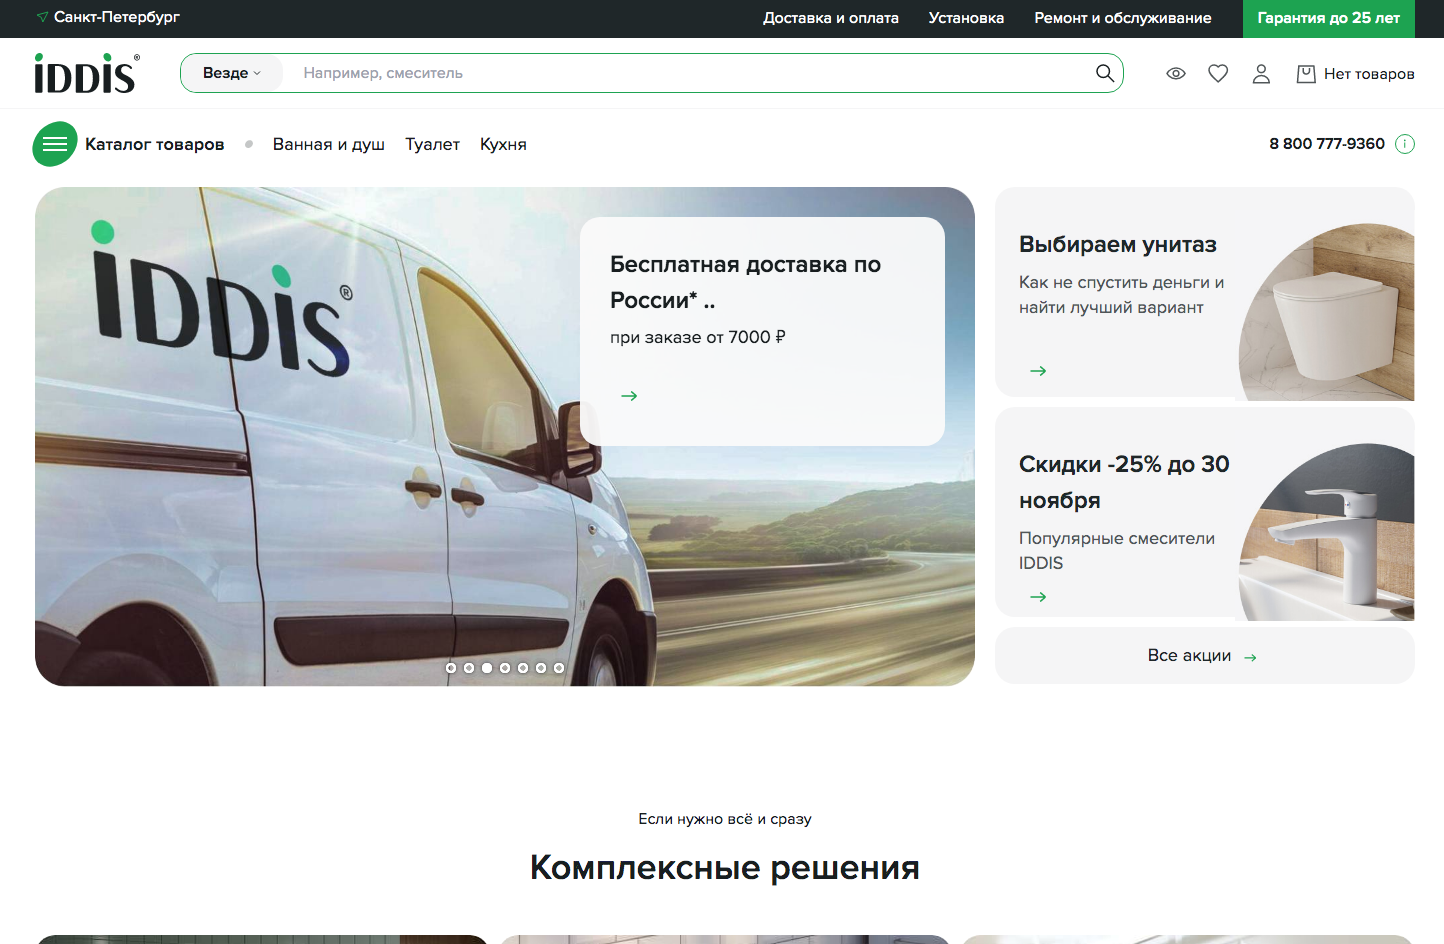Select third active slider dot
The height and width of the screenshot is (944, 1444).
coord(487,668)
